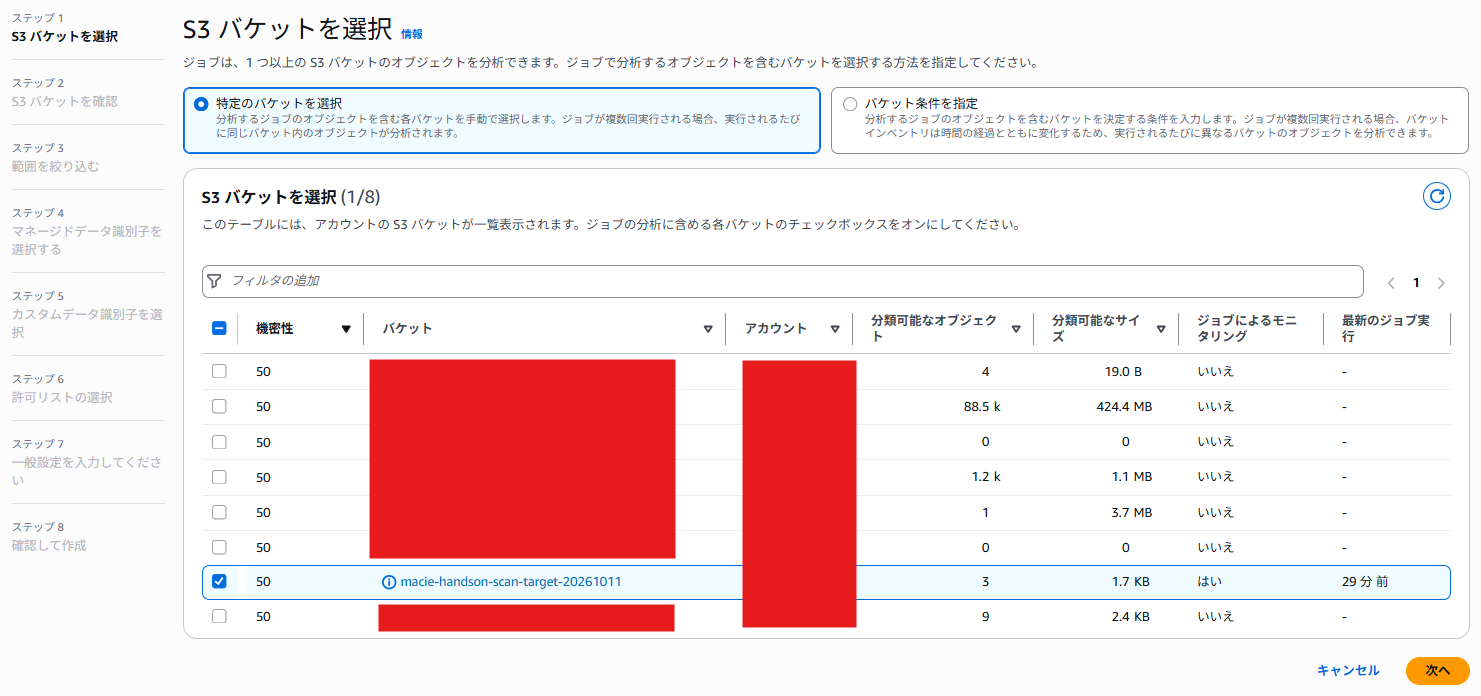Click the 29 分 前 job run value
This screenshot has width=1481, height=696.
coord(1365,581)
